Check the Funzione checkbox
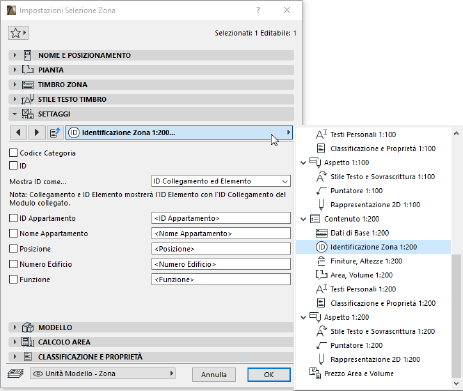463x391 pixels. click(13, 279)
